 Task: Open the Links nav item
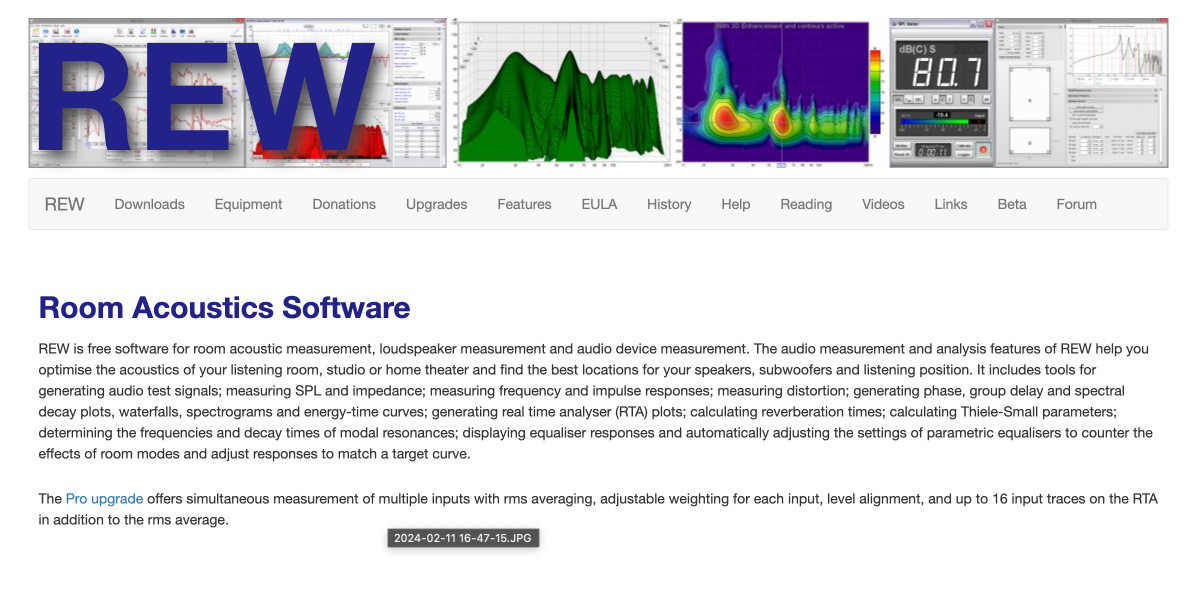click(950, 204)
